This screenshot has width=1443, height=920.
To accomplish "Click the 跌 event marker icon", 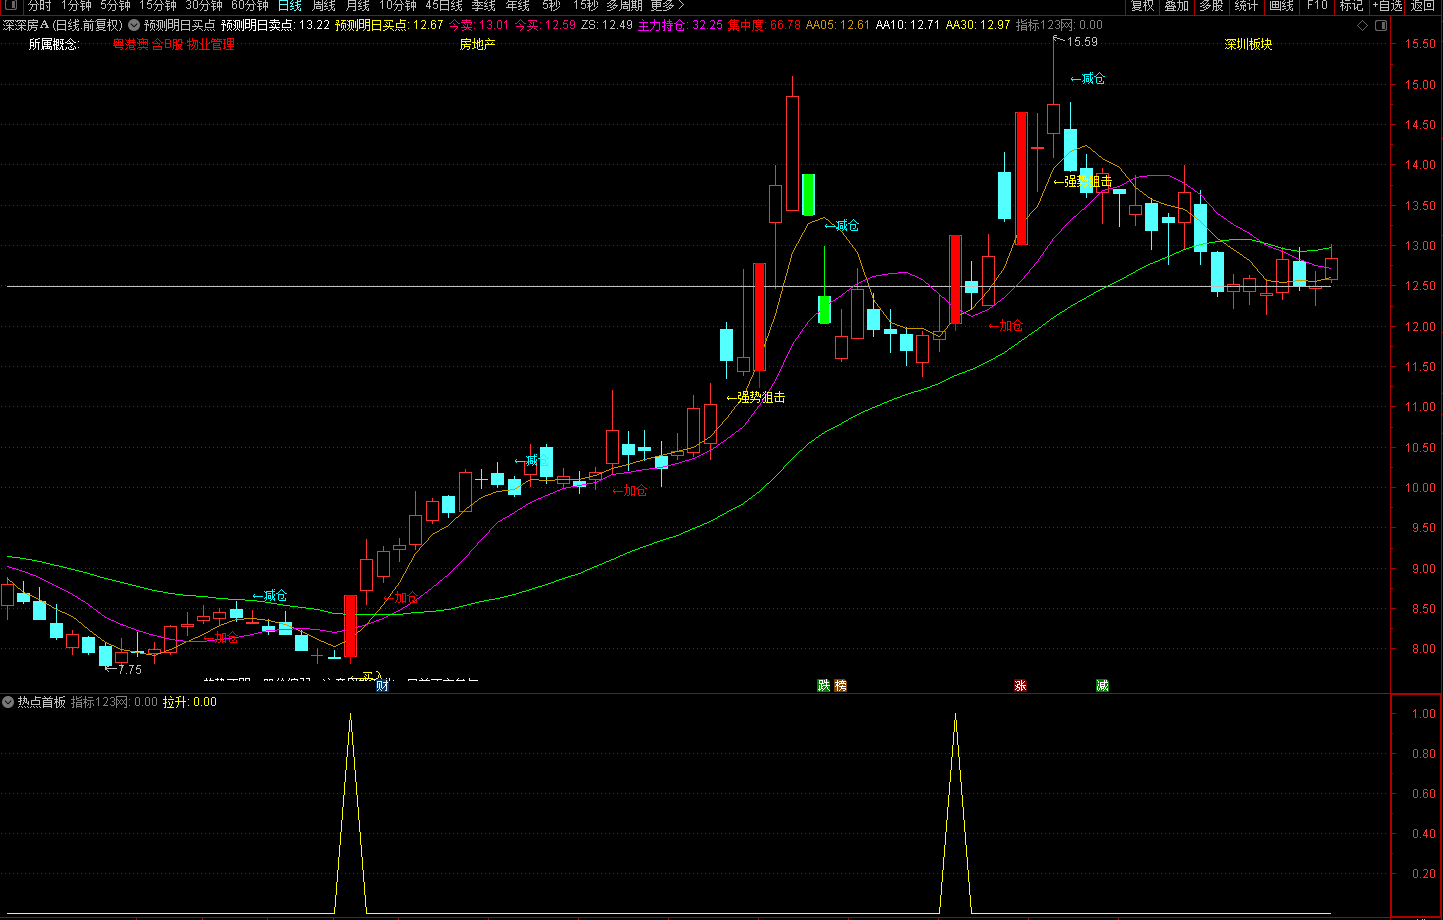I will [823, 685].
